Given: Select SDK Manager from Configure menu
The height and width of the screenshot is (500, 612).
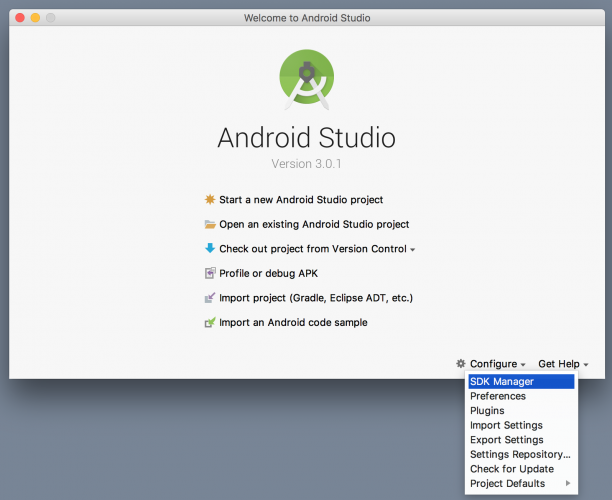Looking at the screenshot, I should (502, 381).
